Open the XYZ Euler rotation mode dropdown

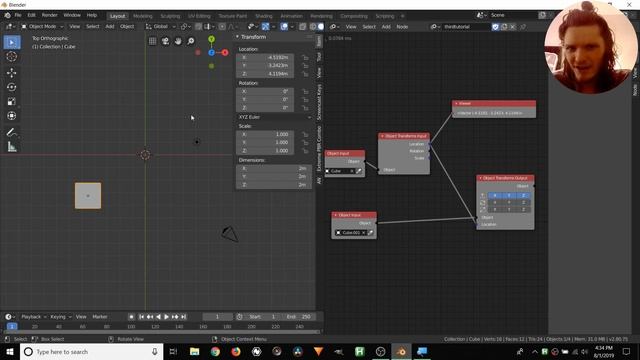click(274, 117)
